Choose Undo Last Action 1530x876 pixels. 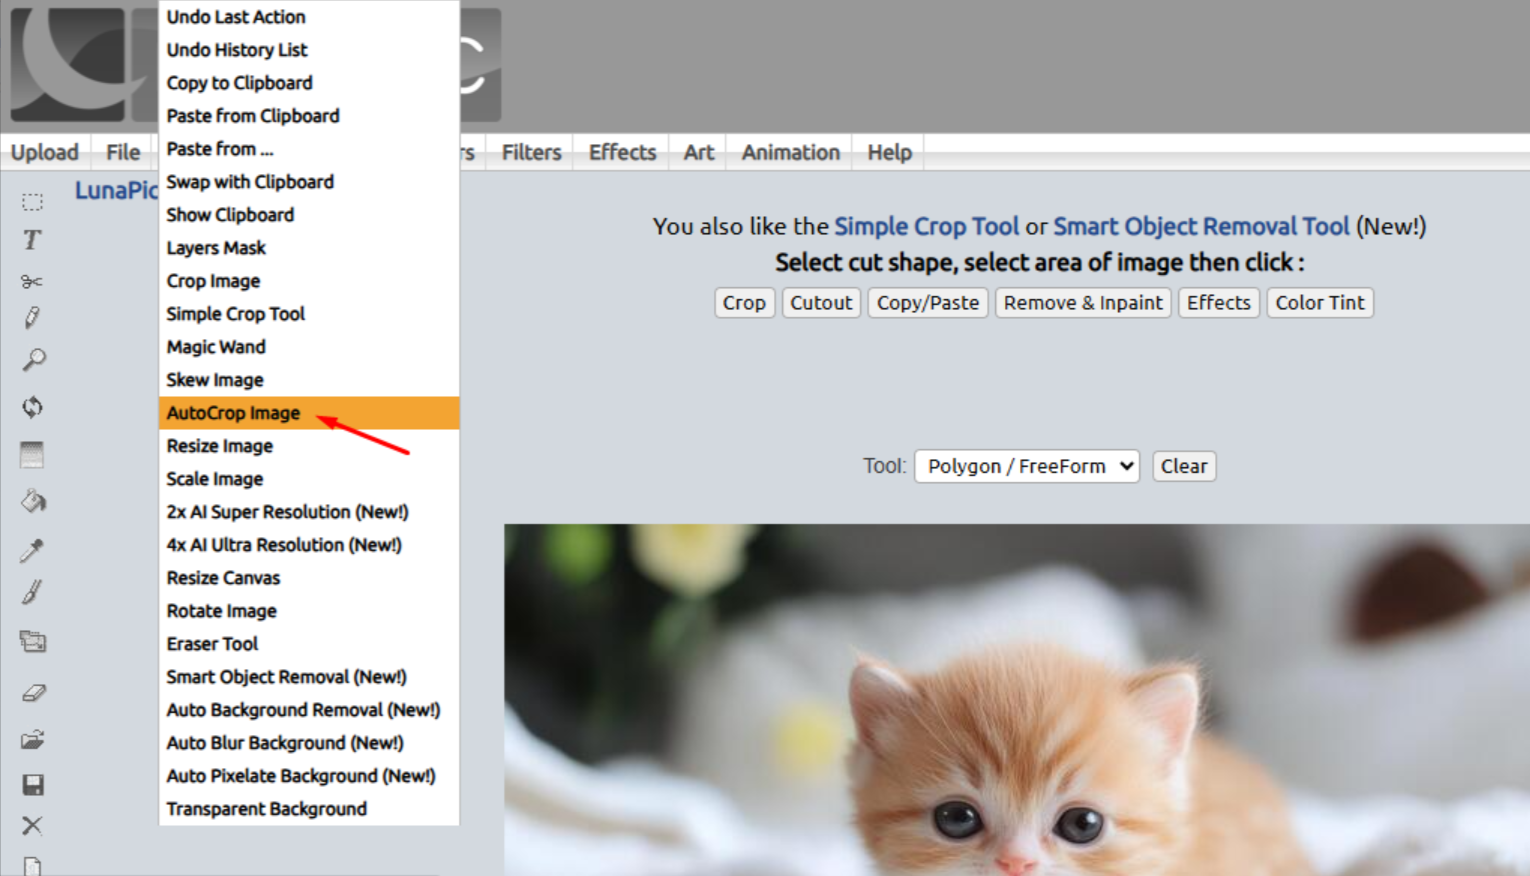tap(309, 17)
